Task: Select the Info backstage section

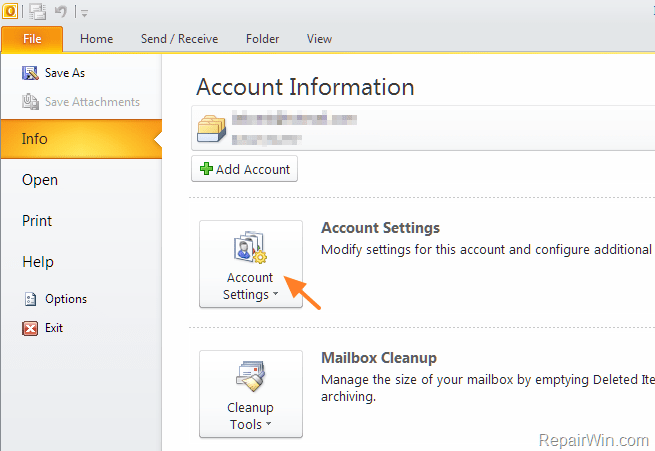Action: point(81,139)
